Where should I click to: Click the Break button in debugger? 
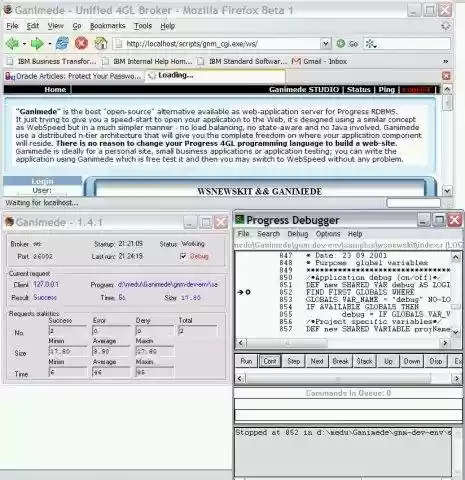tap(340, 361)
